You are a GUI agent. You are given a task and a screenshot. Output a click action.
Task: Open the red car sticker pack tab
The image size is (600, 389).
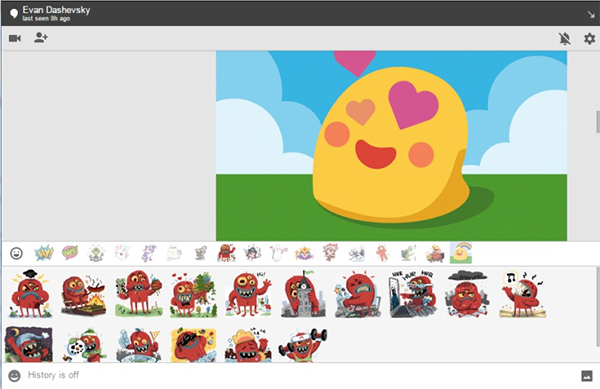(x=435, y=253)
